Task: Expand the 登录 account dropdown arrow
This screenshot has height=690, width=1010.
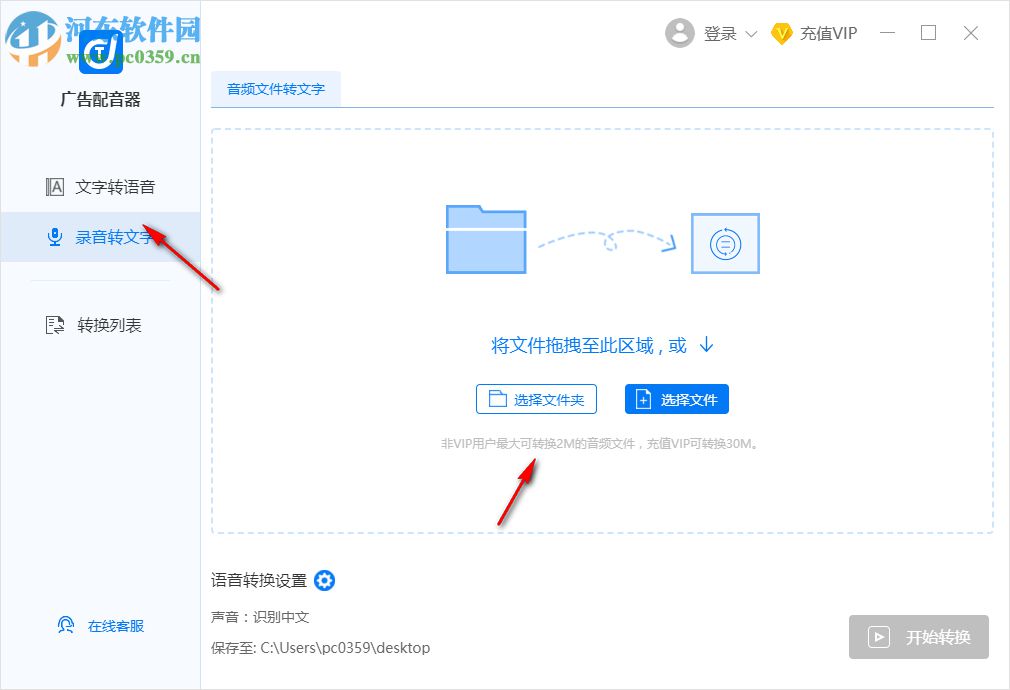Action: point(752,32)
